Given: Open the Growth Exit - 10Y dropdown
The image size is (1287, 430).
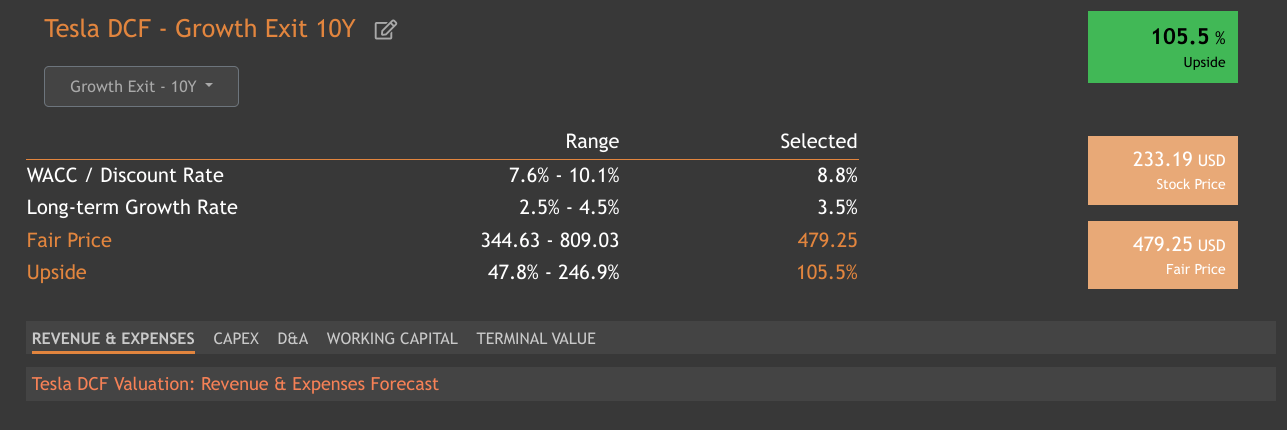Looking at the screenshot, I should pos(141,86).
